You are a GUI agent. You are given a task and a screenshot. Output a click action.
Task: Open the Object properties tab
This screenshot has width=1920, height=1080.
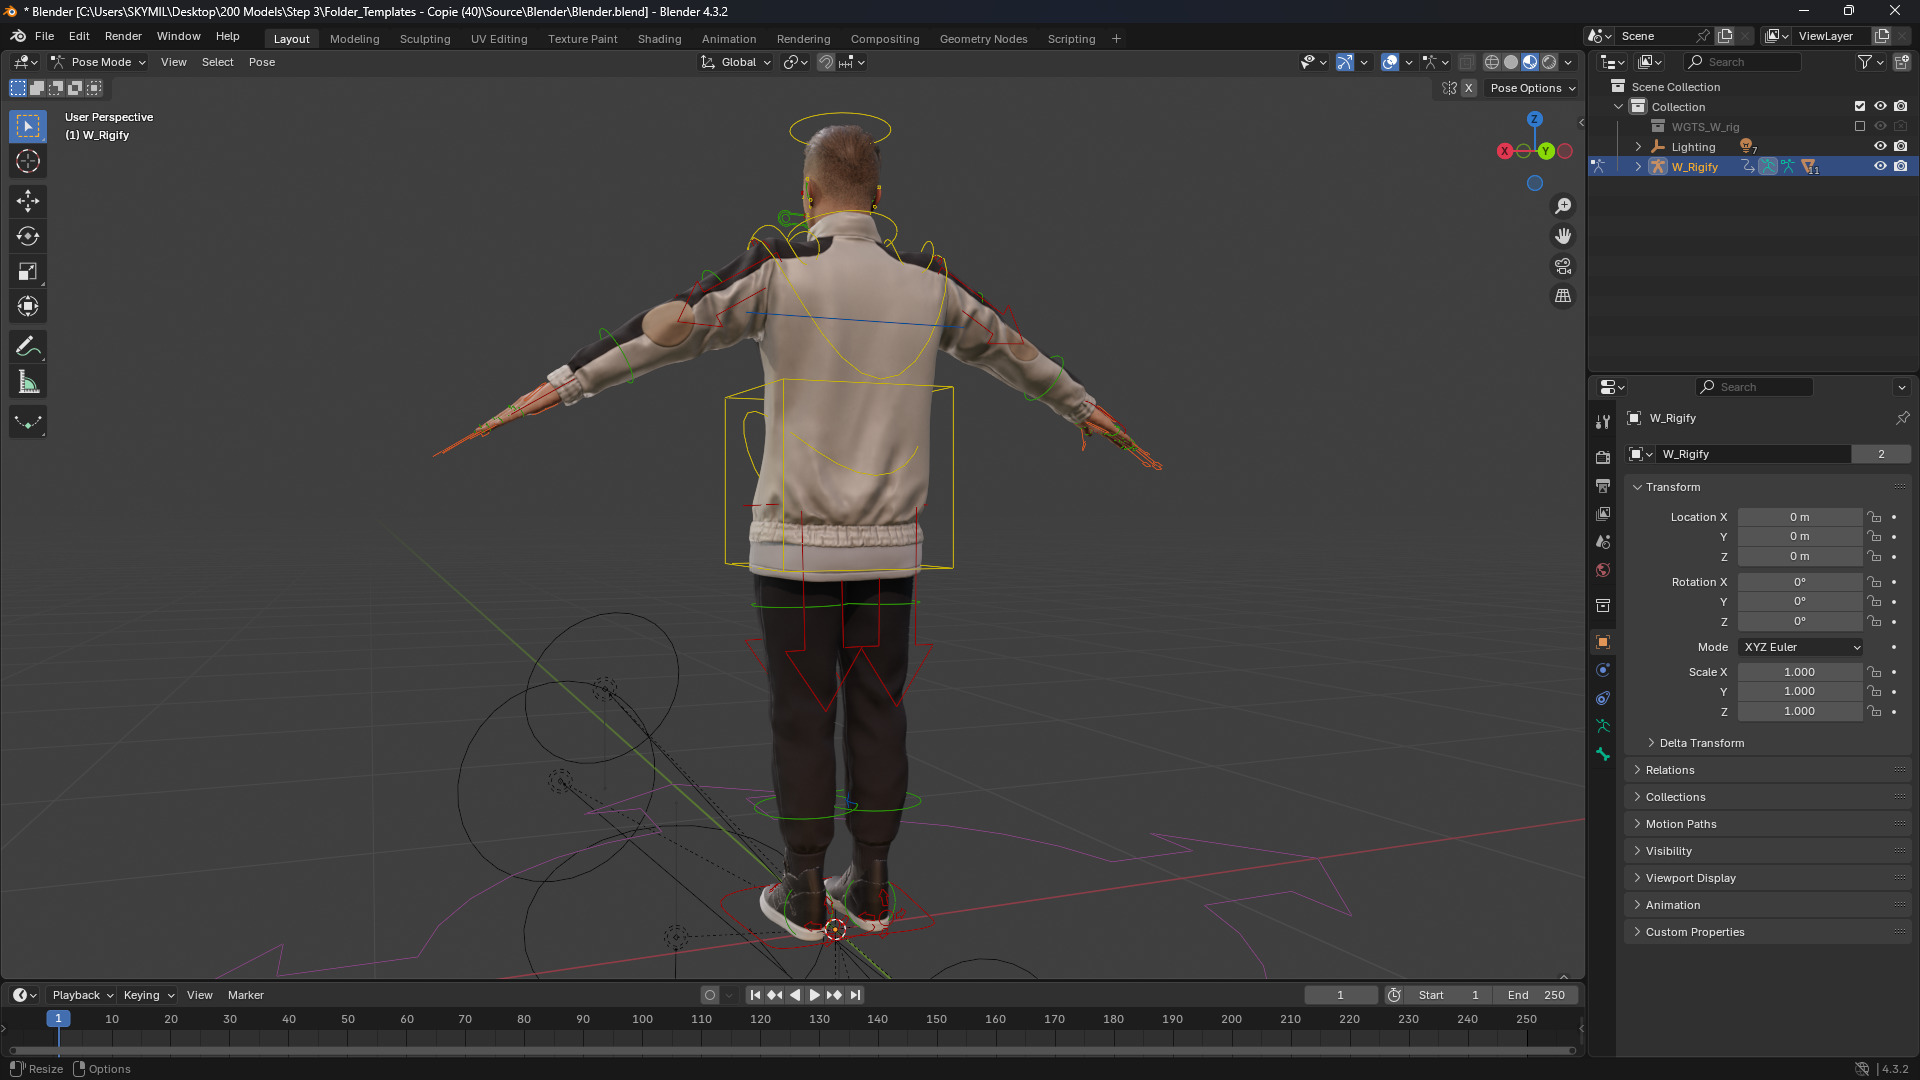(1603, 642)
